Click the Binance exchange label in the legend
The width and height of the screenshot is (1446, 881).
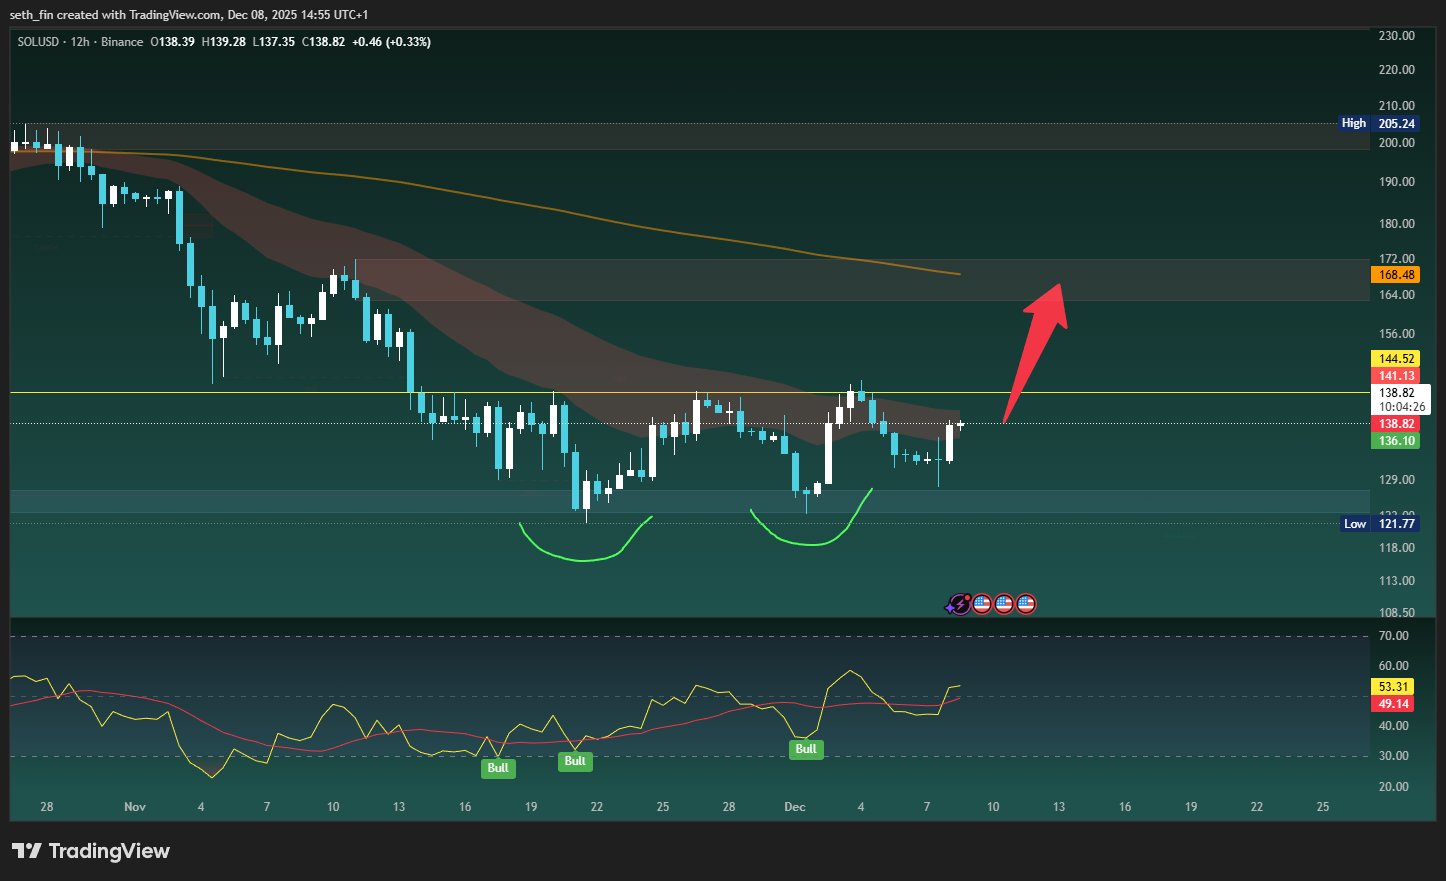122,42
